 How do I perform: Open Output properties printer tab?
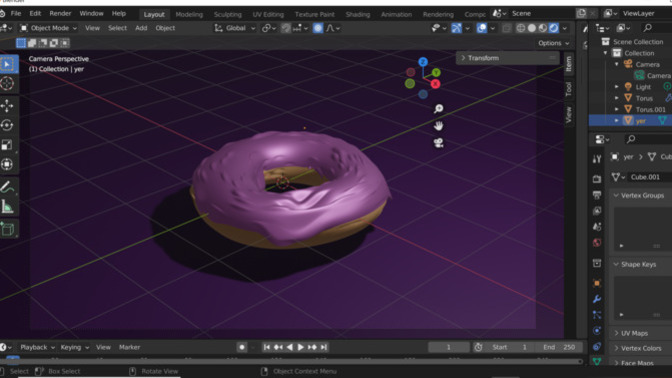[x=597, y=195]
